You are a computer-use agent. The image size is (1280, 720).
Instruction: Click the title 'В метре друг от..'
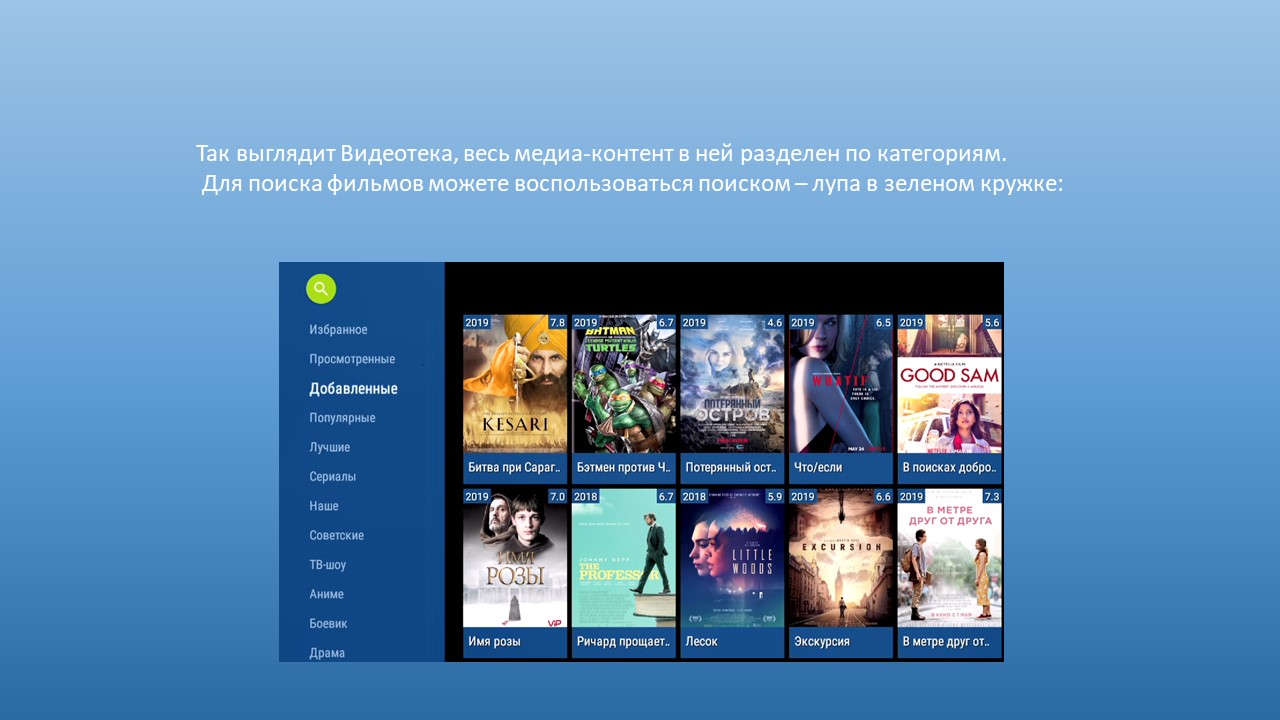(946, 642)
